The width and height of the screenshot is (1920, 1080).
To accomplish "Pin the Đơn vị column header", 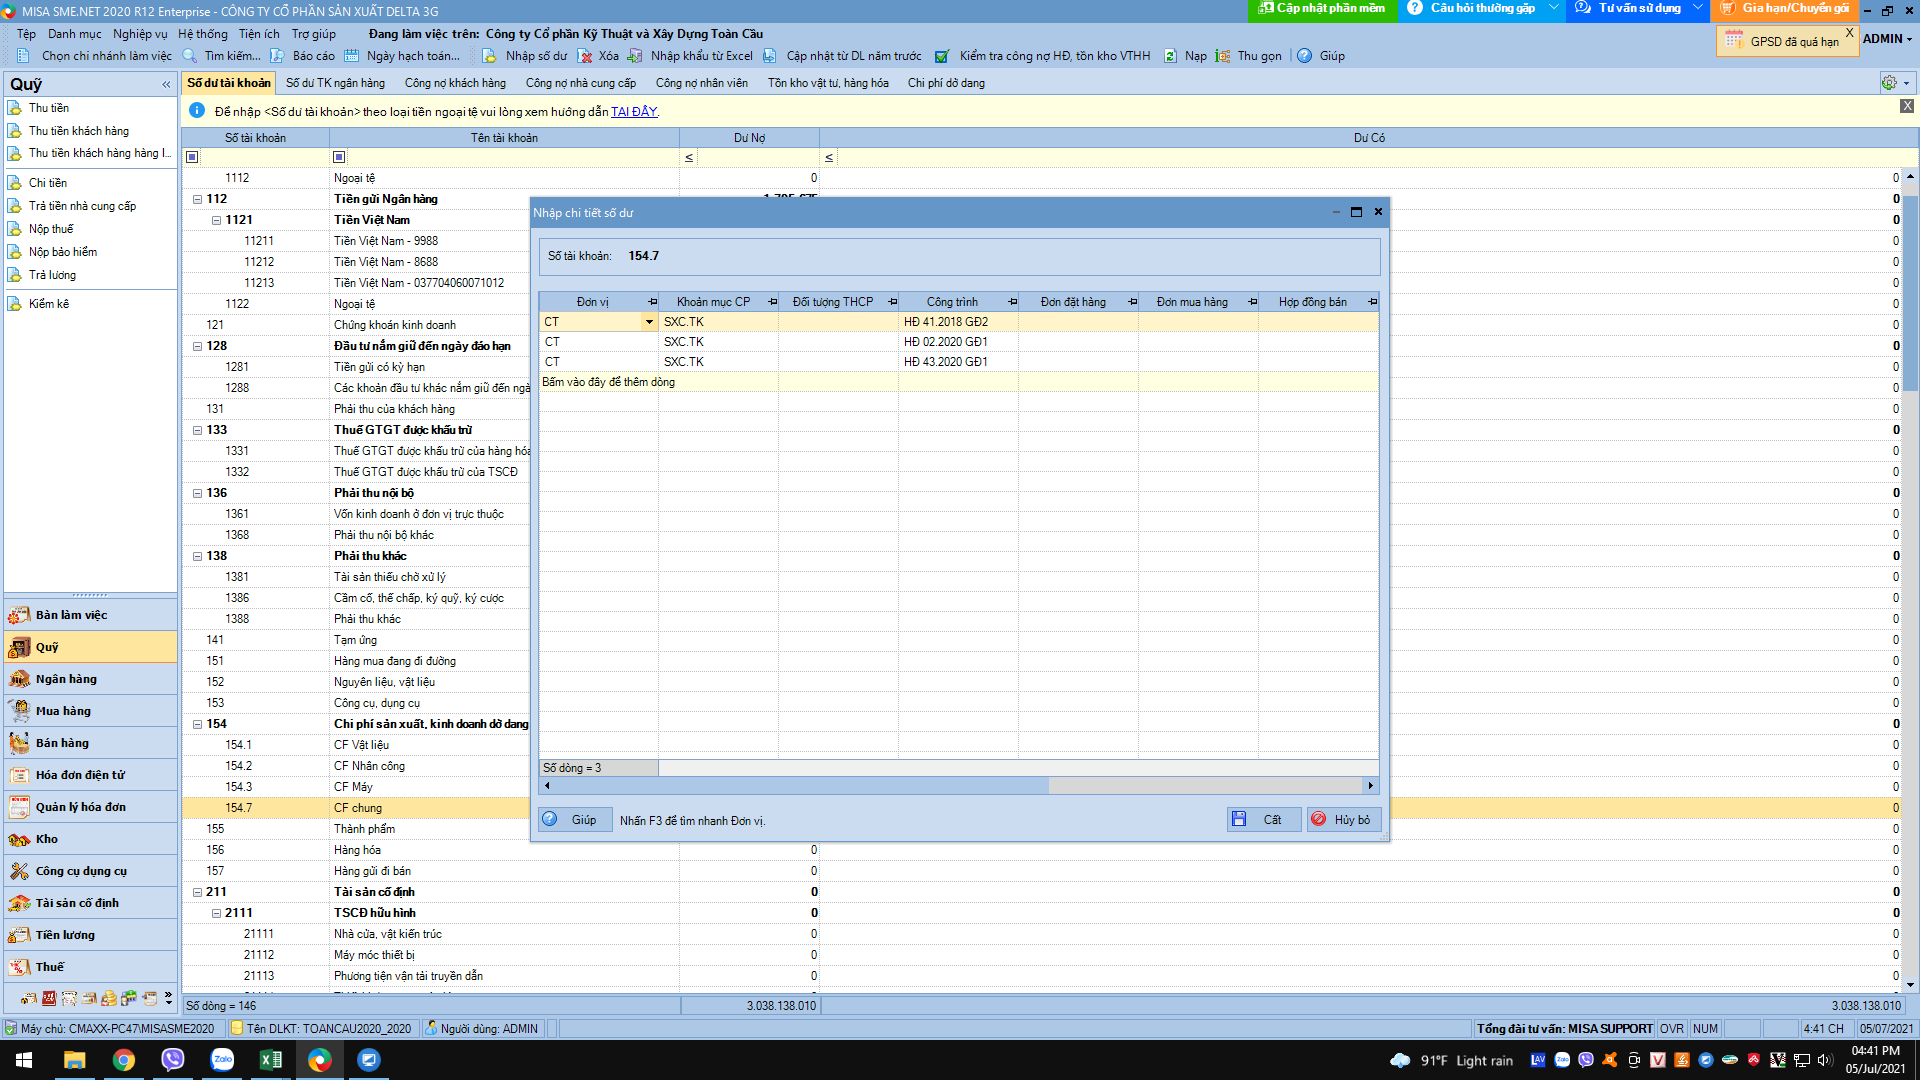I will (x=652, y=302).
